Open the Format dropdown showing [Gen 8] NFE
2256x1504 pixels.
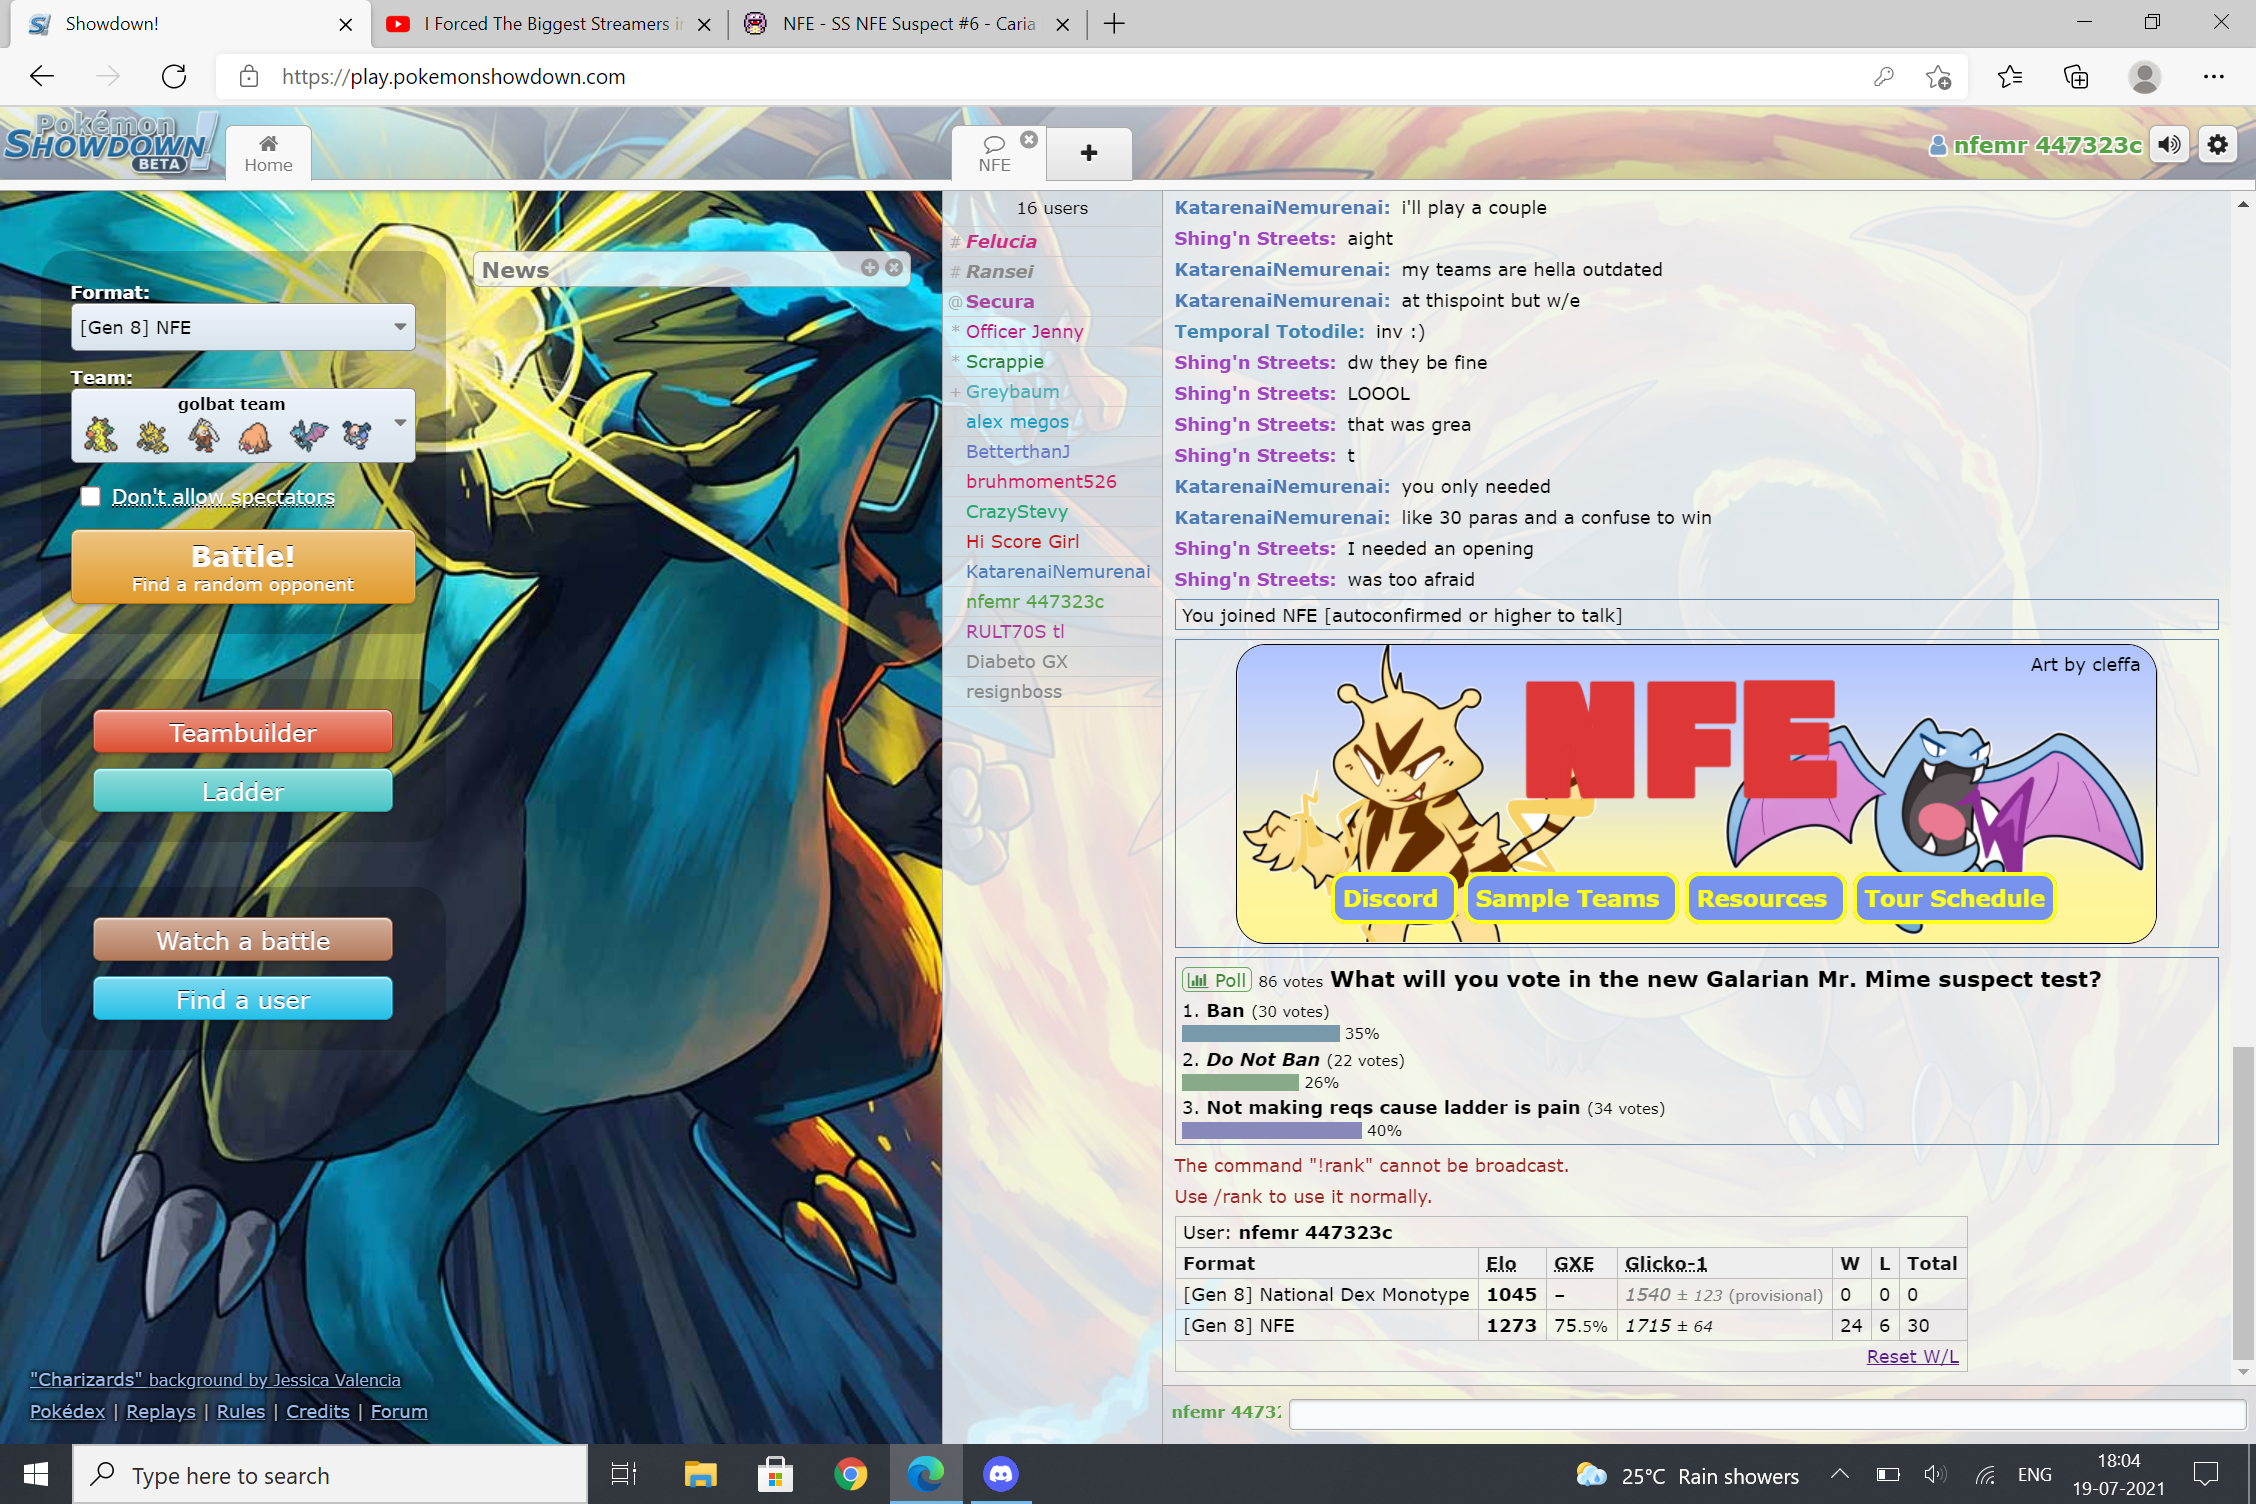click(243, 327)
